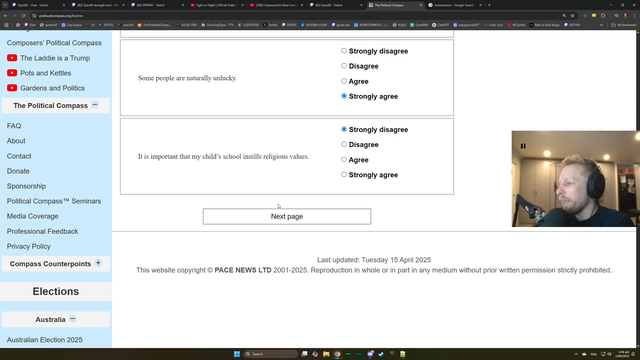The image size is (640, 360).
Task: Open Media Coverage sidebar link
Action: click(x=32, y=216)
